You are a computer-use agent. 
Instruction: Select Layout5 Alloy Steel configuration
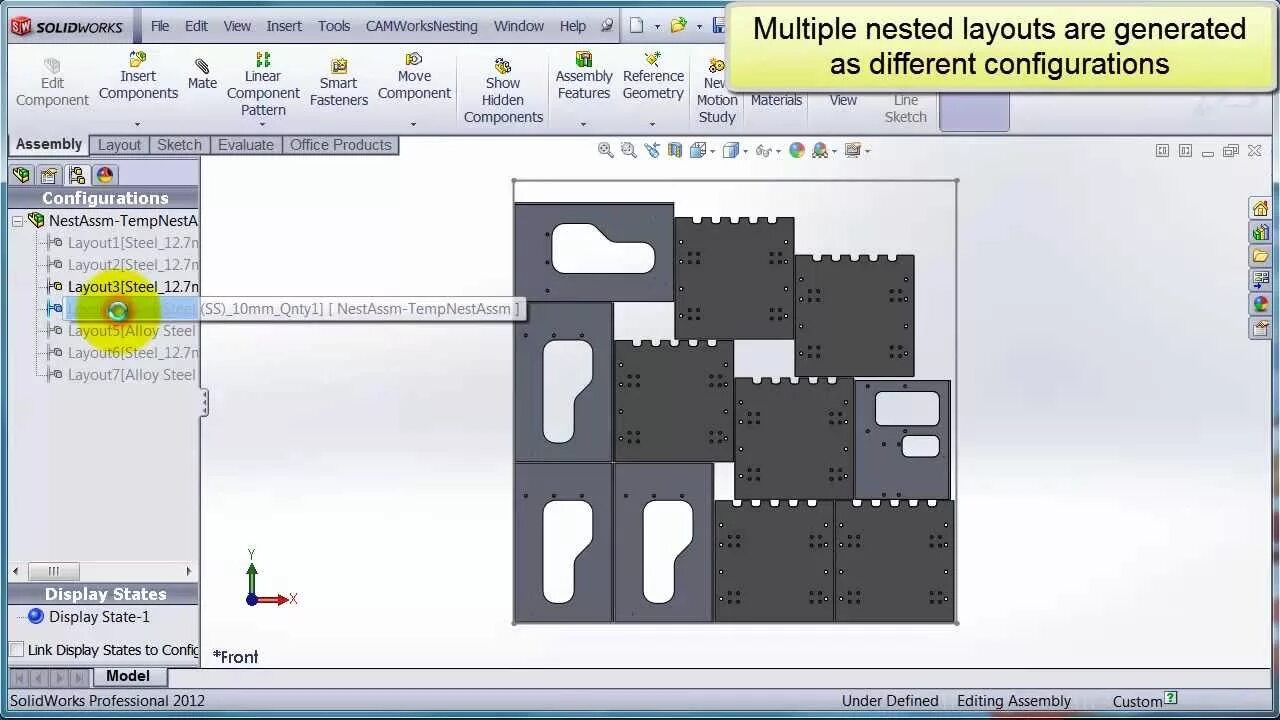[123, 330]
